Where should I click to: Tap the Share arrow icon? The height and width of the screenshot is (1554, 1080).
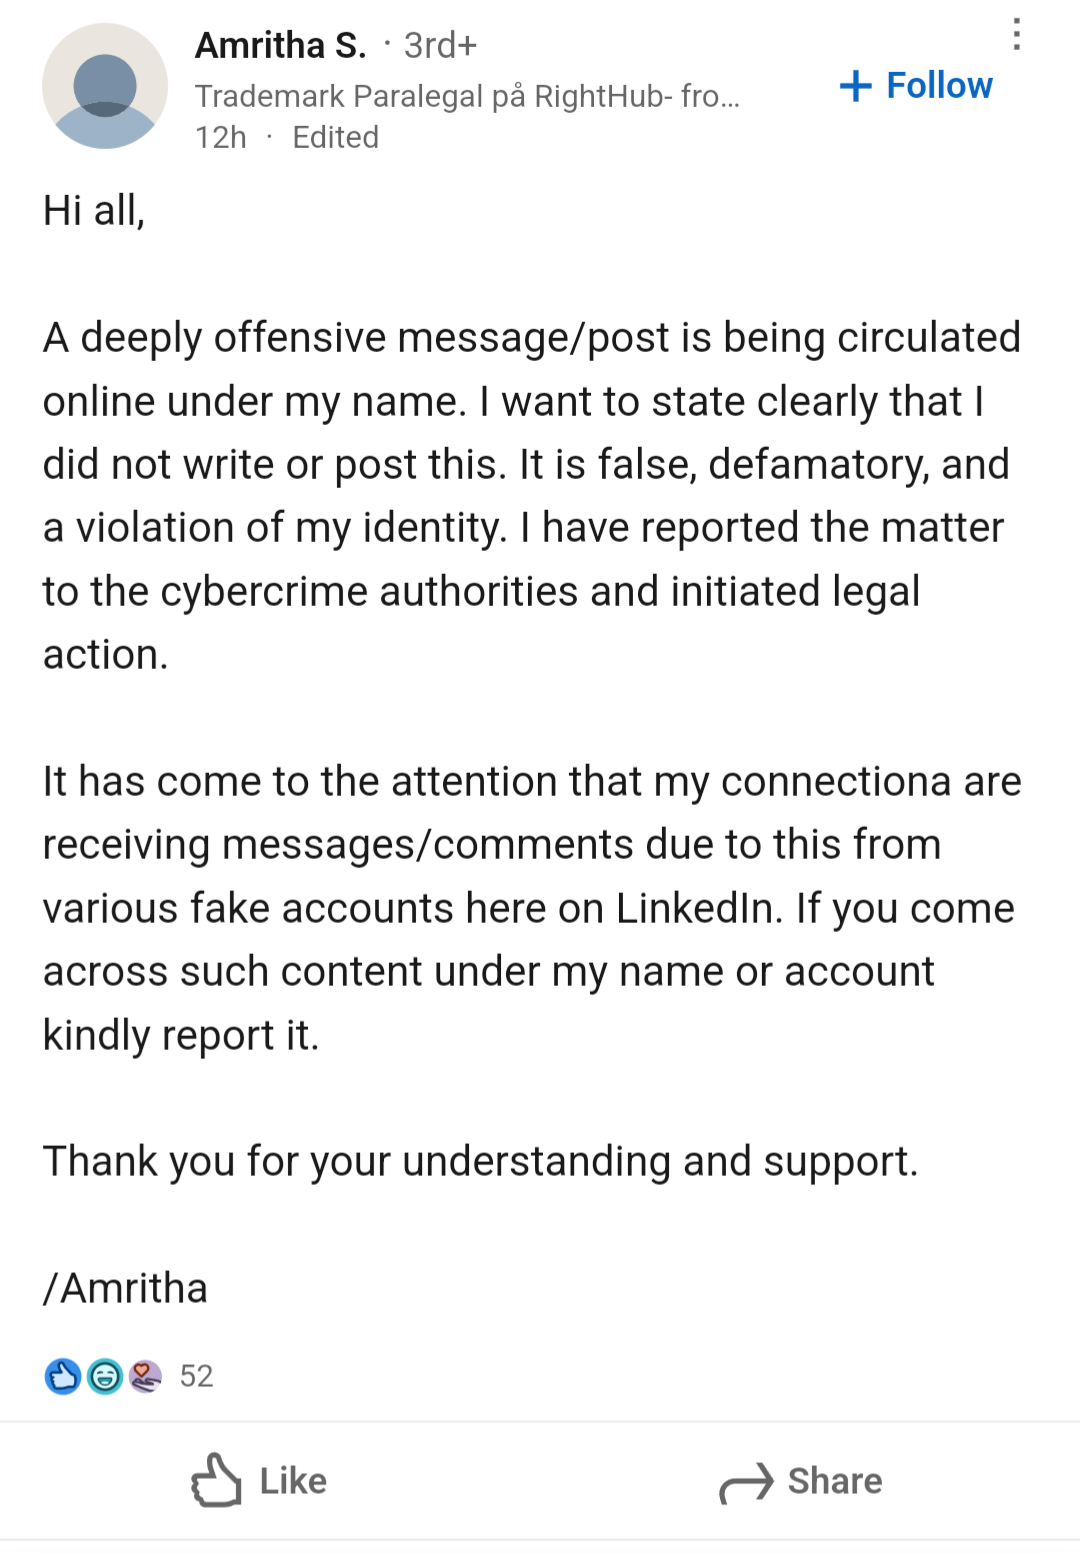pyautogui.click(x=746, y=1483)
